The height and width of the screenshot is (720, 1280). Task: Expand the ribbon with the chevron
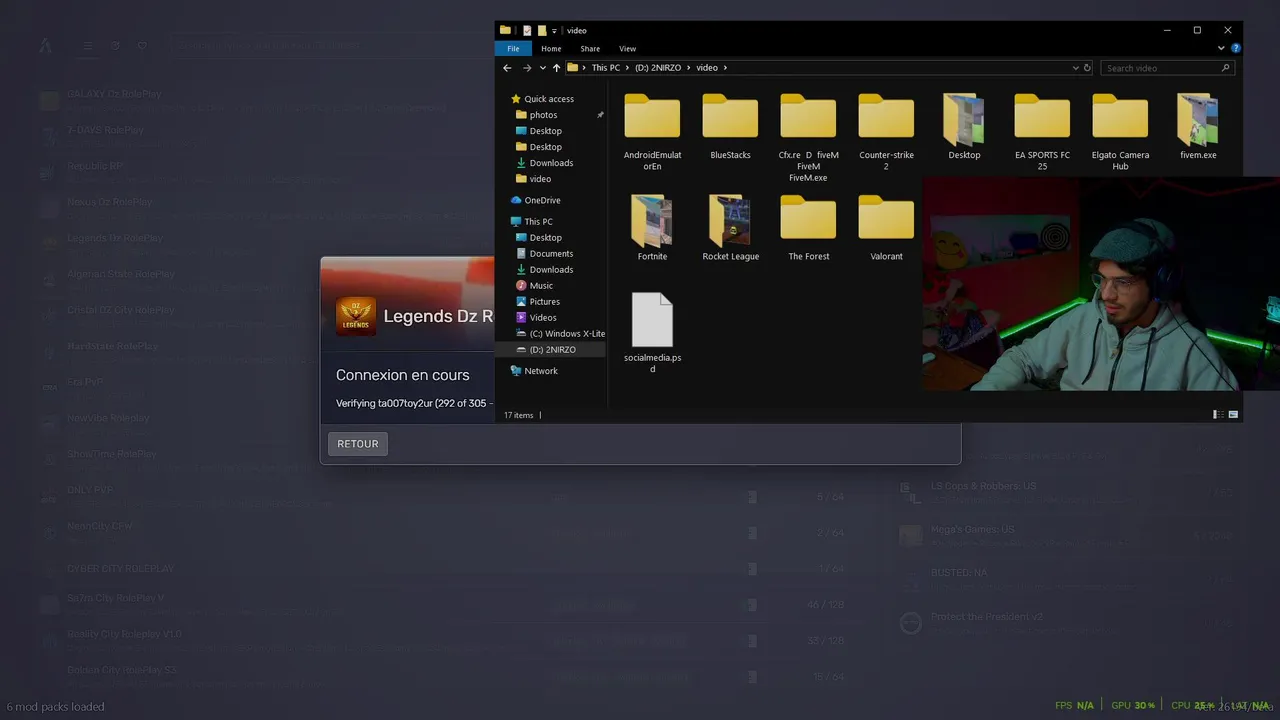1221,48
